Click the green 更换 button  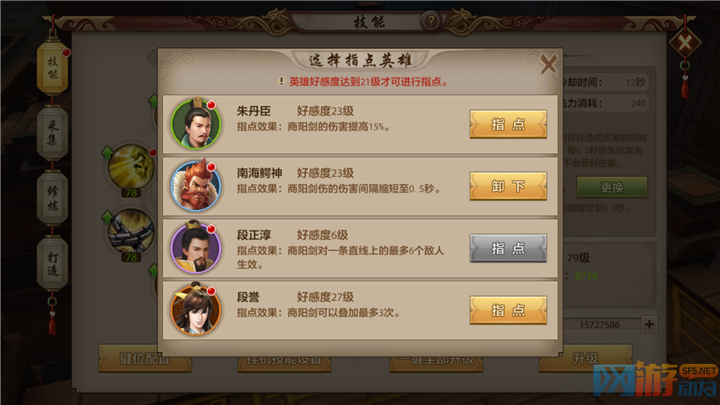pos(612,187)
